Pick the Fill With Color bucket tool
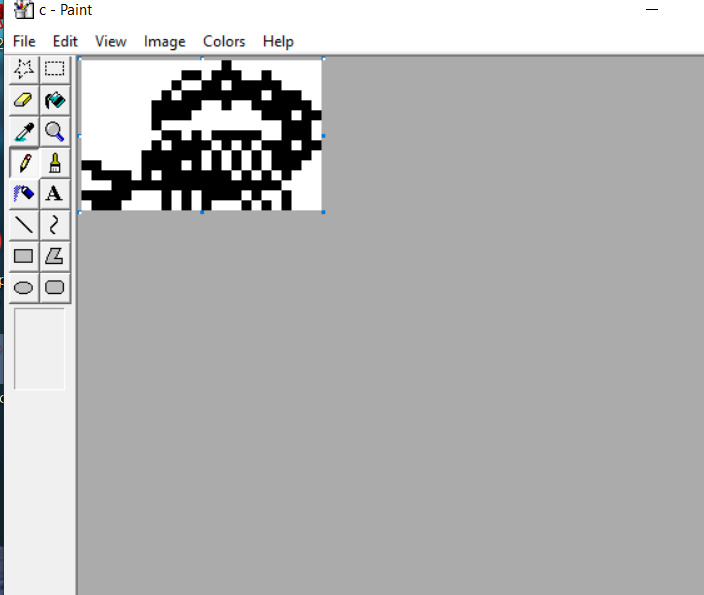Screen dimensions: 704x595 (55, 100)
